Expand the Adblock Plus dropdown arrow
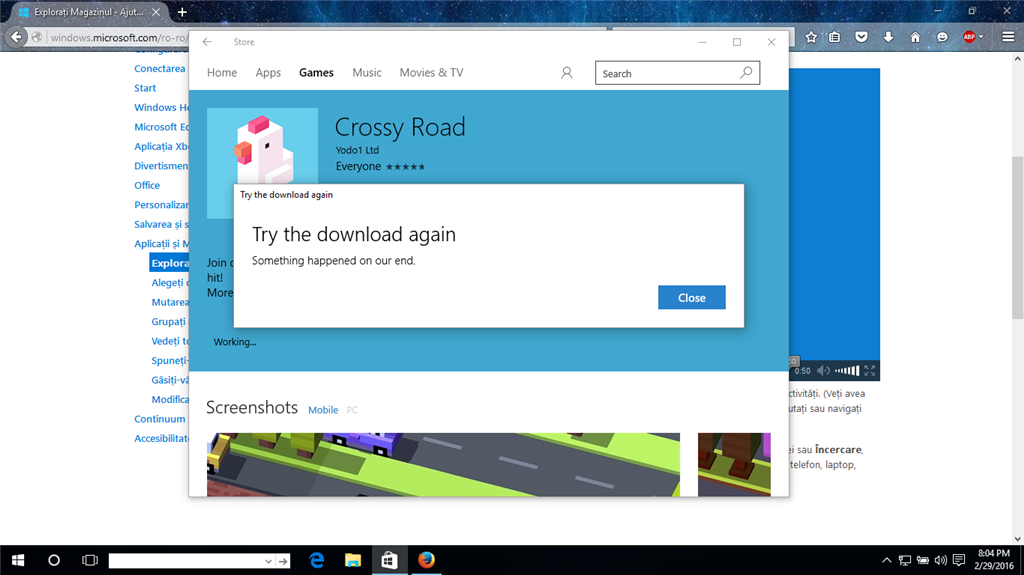1024x575 pixels. coord(981,37)
